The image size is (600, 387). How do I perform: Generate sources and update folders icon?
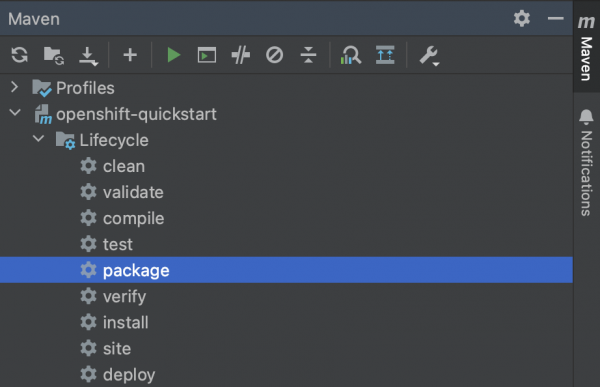click(54, 56)
